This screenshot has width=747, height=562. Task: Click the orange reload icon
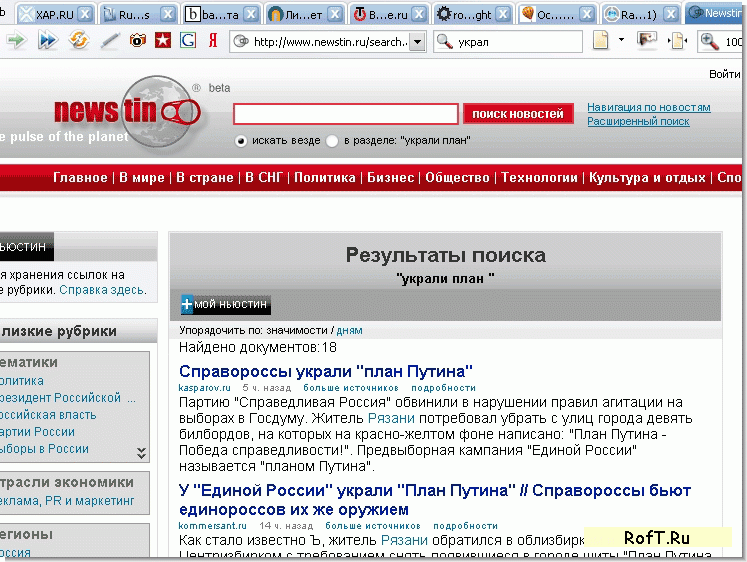coord(77,41)
